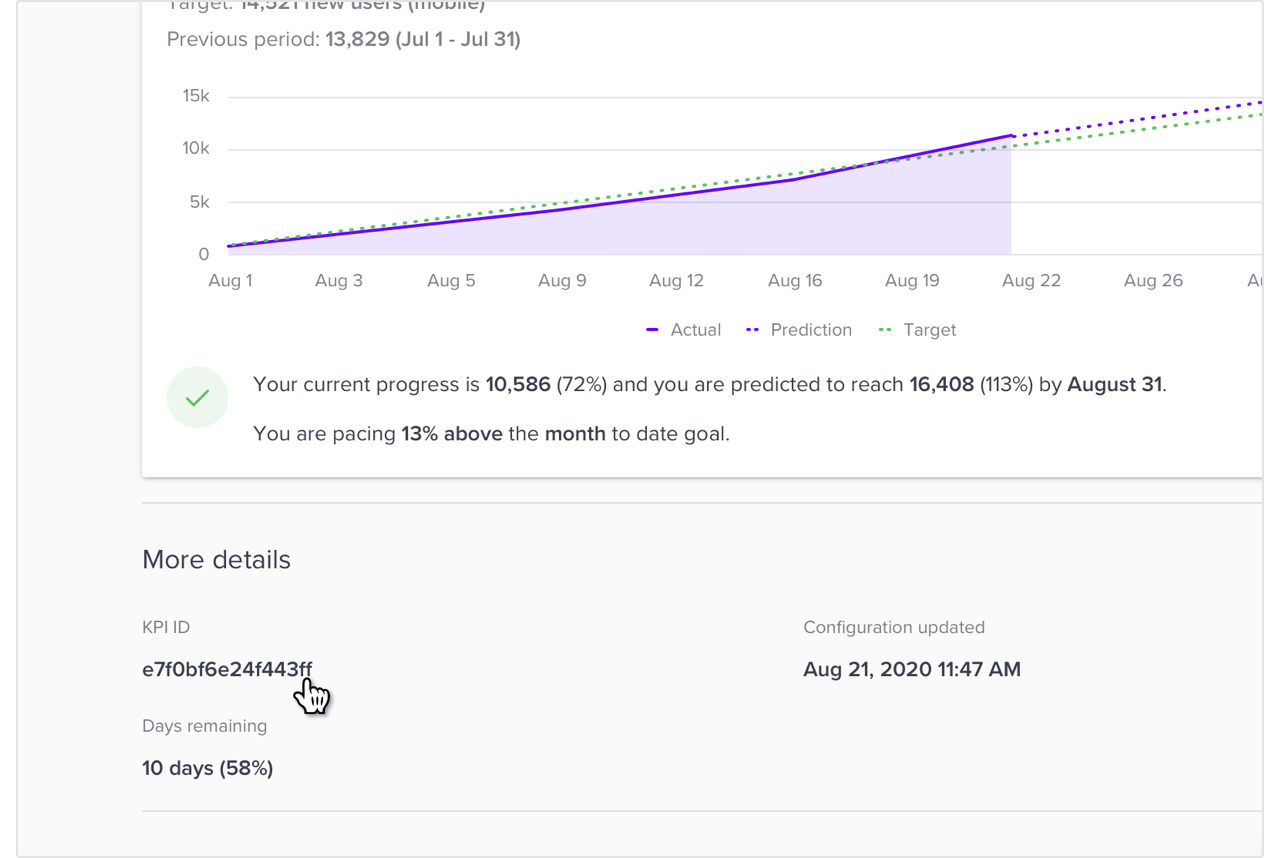Click the Aug 26 label on the x-axis

(x=1153, y=281)
